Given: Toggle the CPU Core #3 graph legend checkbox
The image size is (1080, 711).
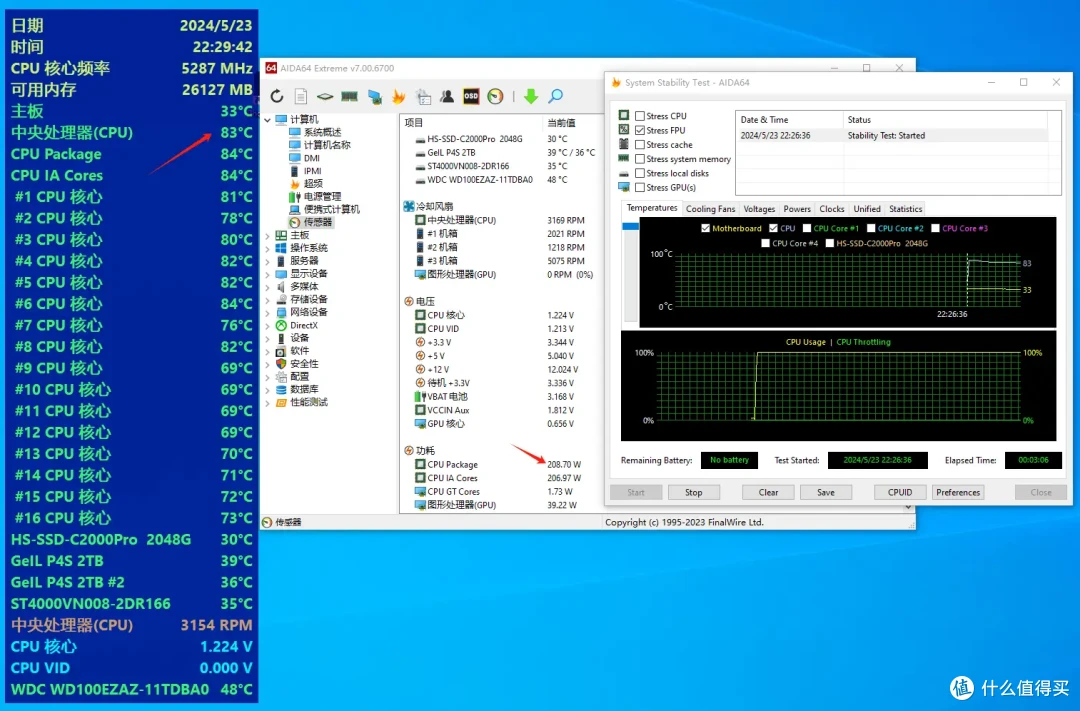Looking at the screenshot, I should click(x=935, y=228).
